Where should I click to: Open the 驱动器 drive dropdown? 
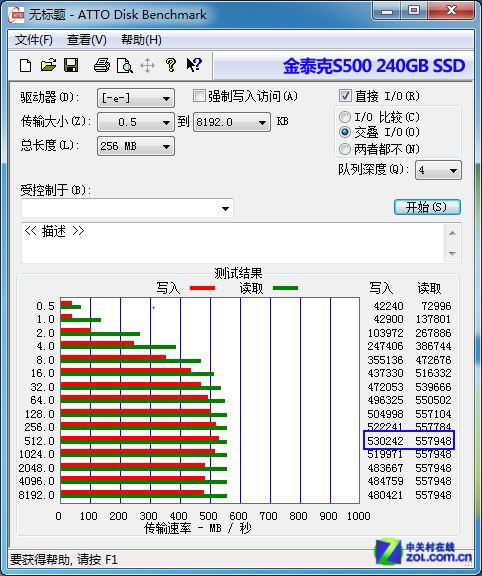136,98
